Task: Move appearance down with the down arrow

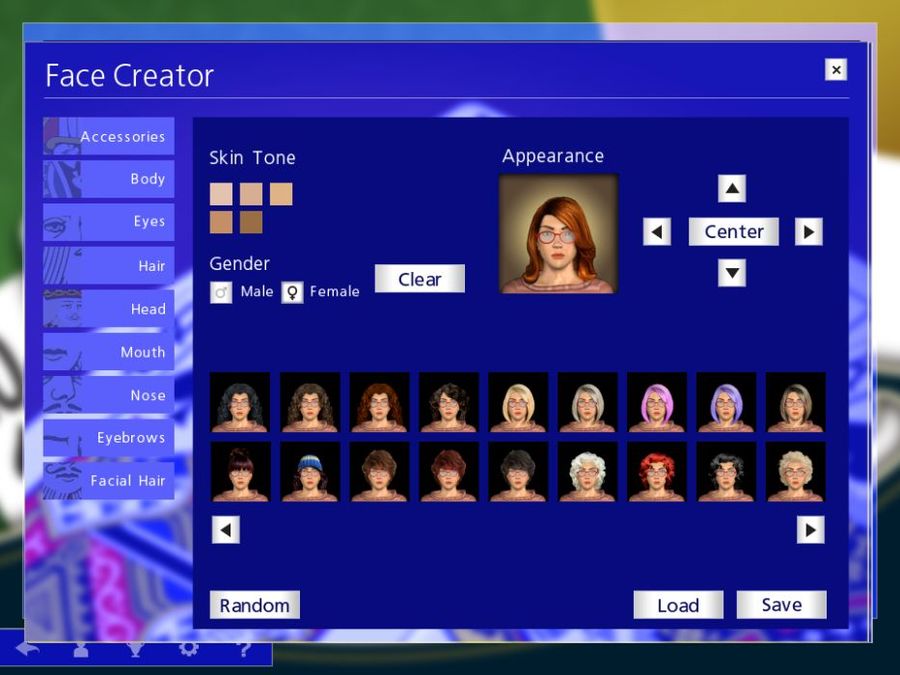Action: [x=732, y=273]
